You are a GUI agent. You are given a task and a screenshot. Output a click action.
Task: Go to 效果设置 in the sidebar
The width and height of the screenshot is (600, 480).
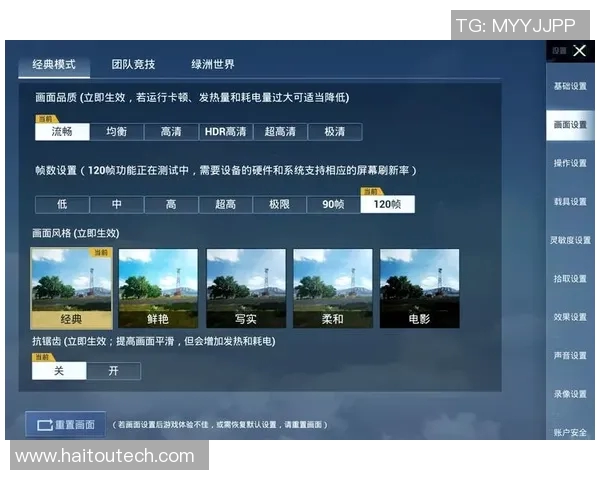click(570, 317)
